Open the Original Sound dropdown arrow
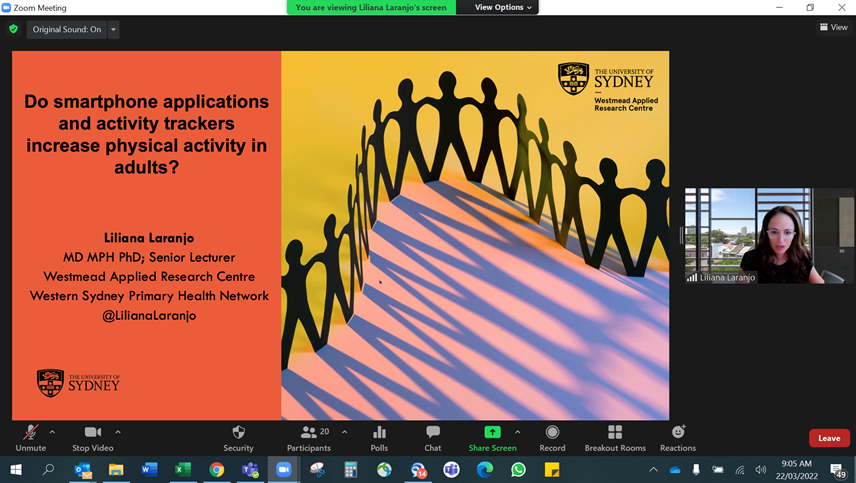Image resolution: width=856 pixels, height=483 pixels. [114, 29]
